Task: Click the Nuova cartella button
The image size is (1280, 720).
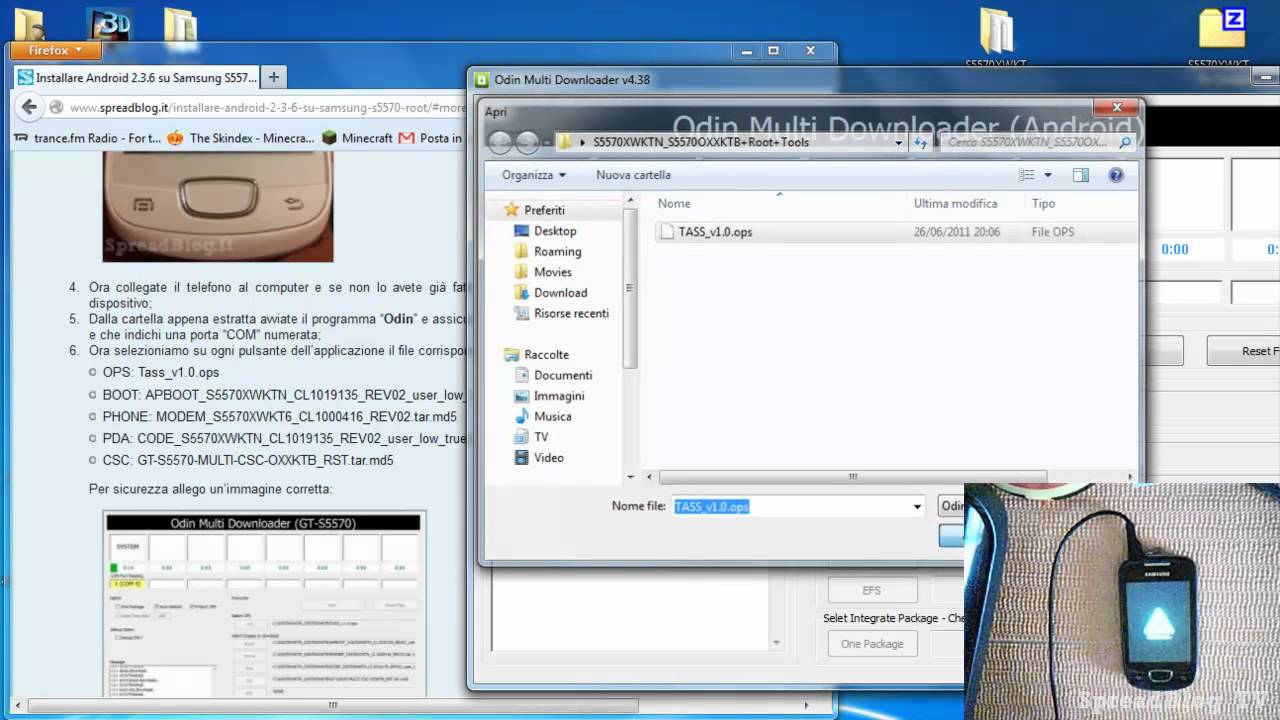Action: click(x=633, y=175)
